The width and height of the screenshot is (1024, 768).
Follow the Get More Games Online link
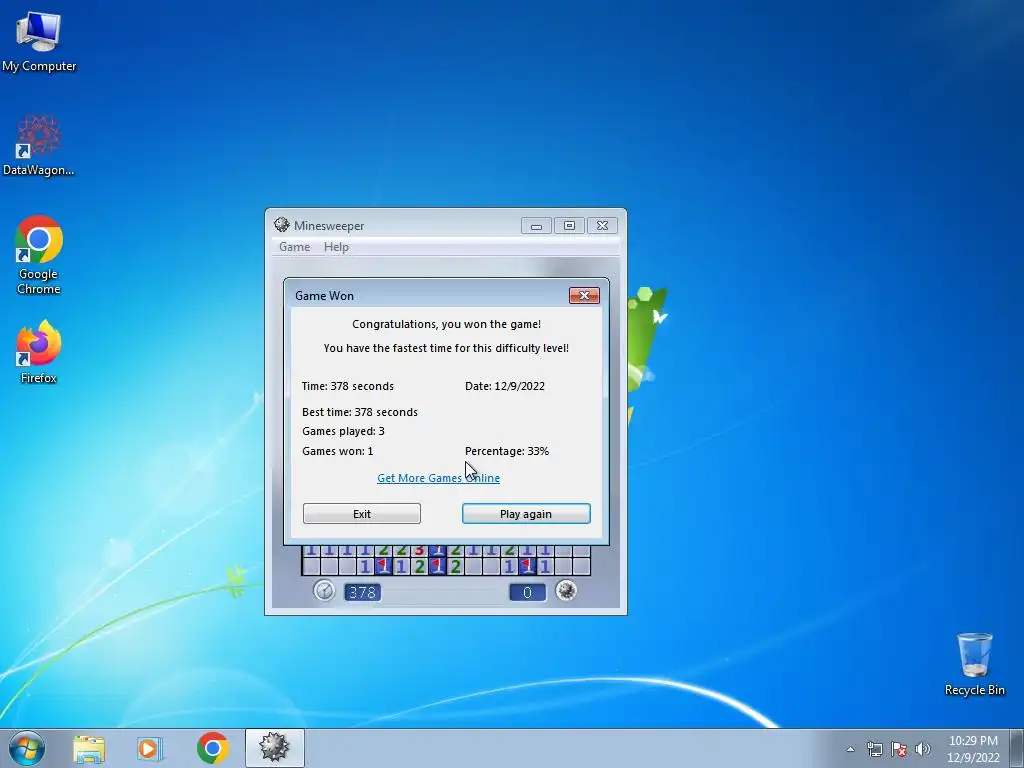tap(438, 478)
